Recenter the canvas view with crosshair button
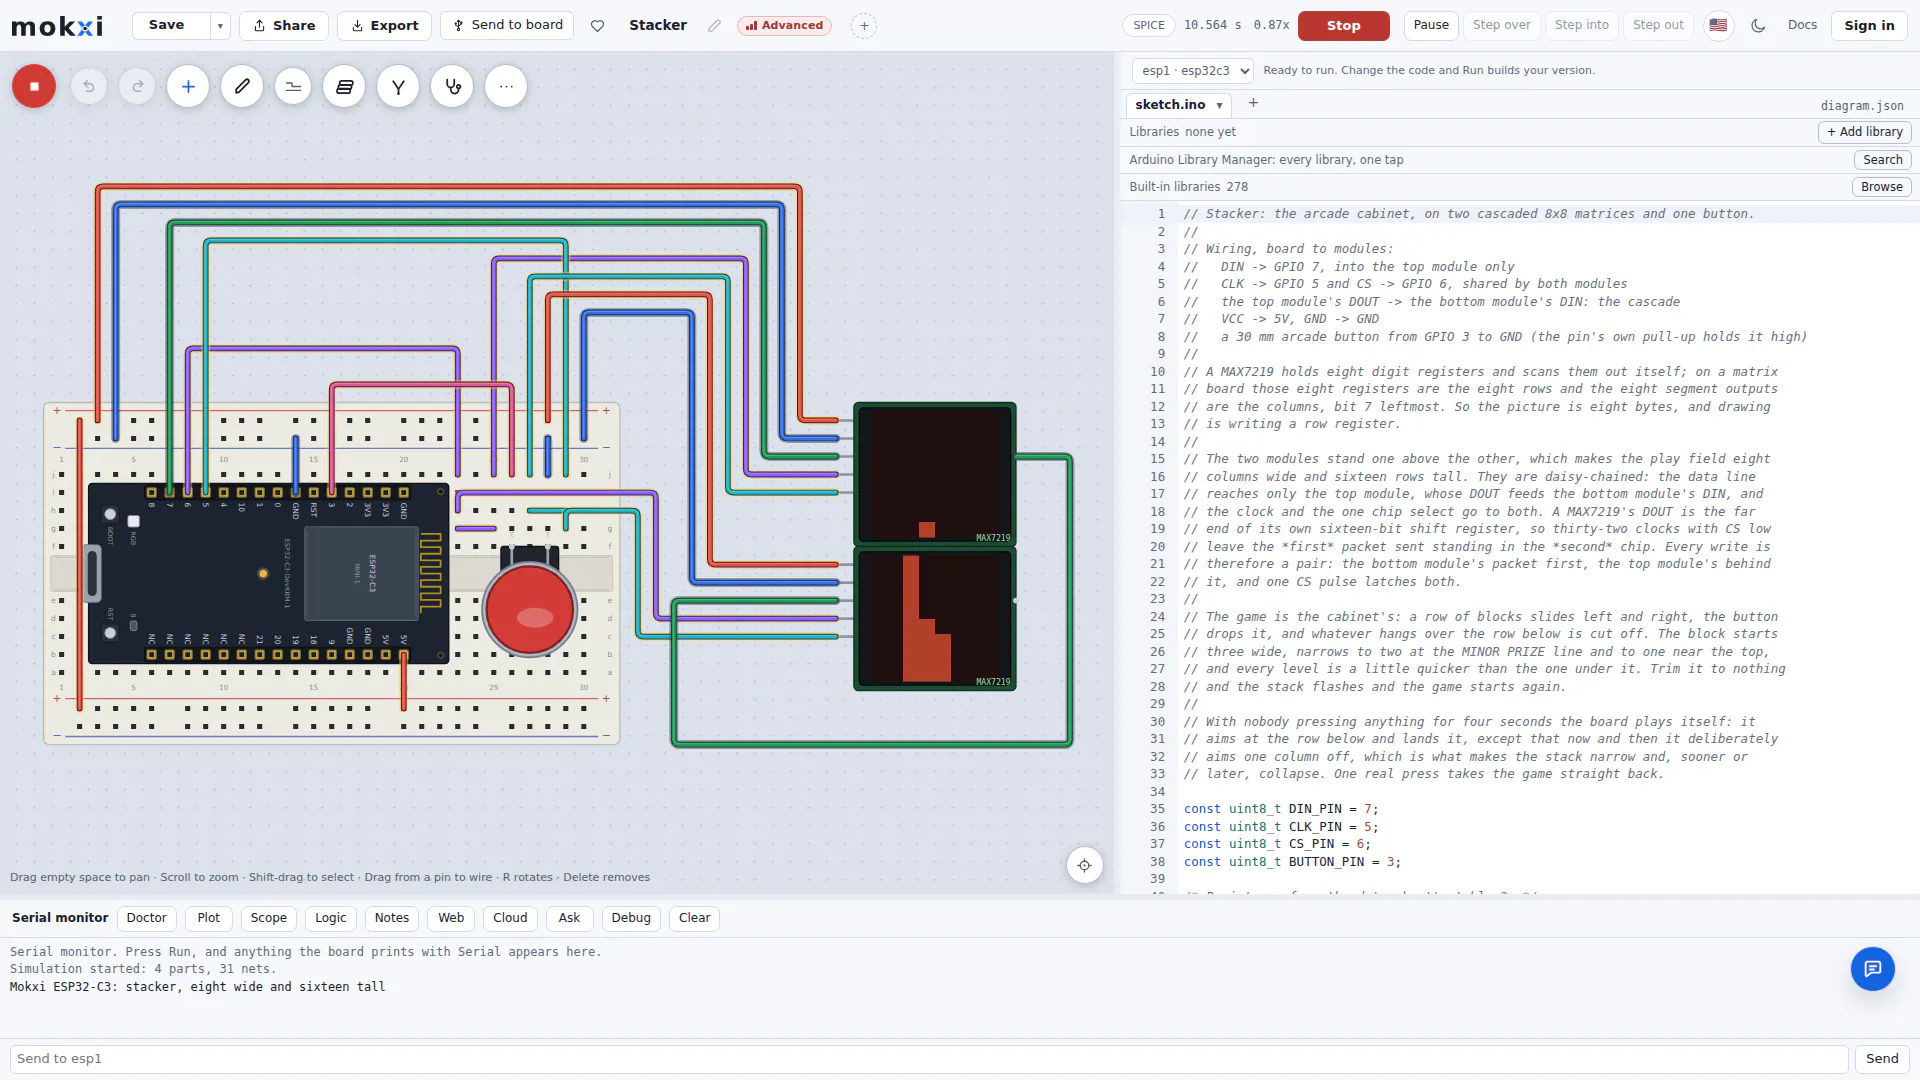The width and height of the screenshot is (1920, 1080). [1084, 865]
